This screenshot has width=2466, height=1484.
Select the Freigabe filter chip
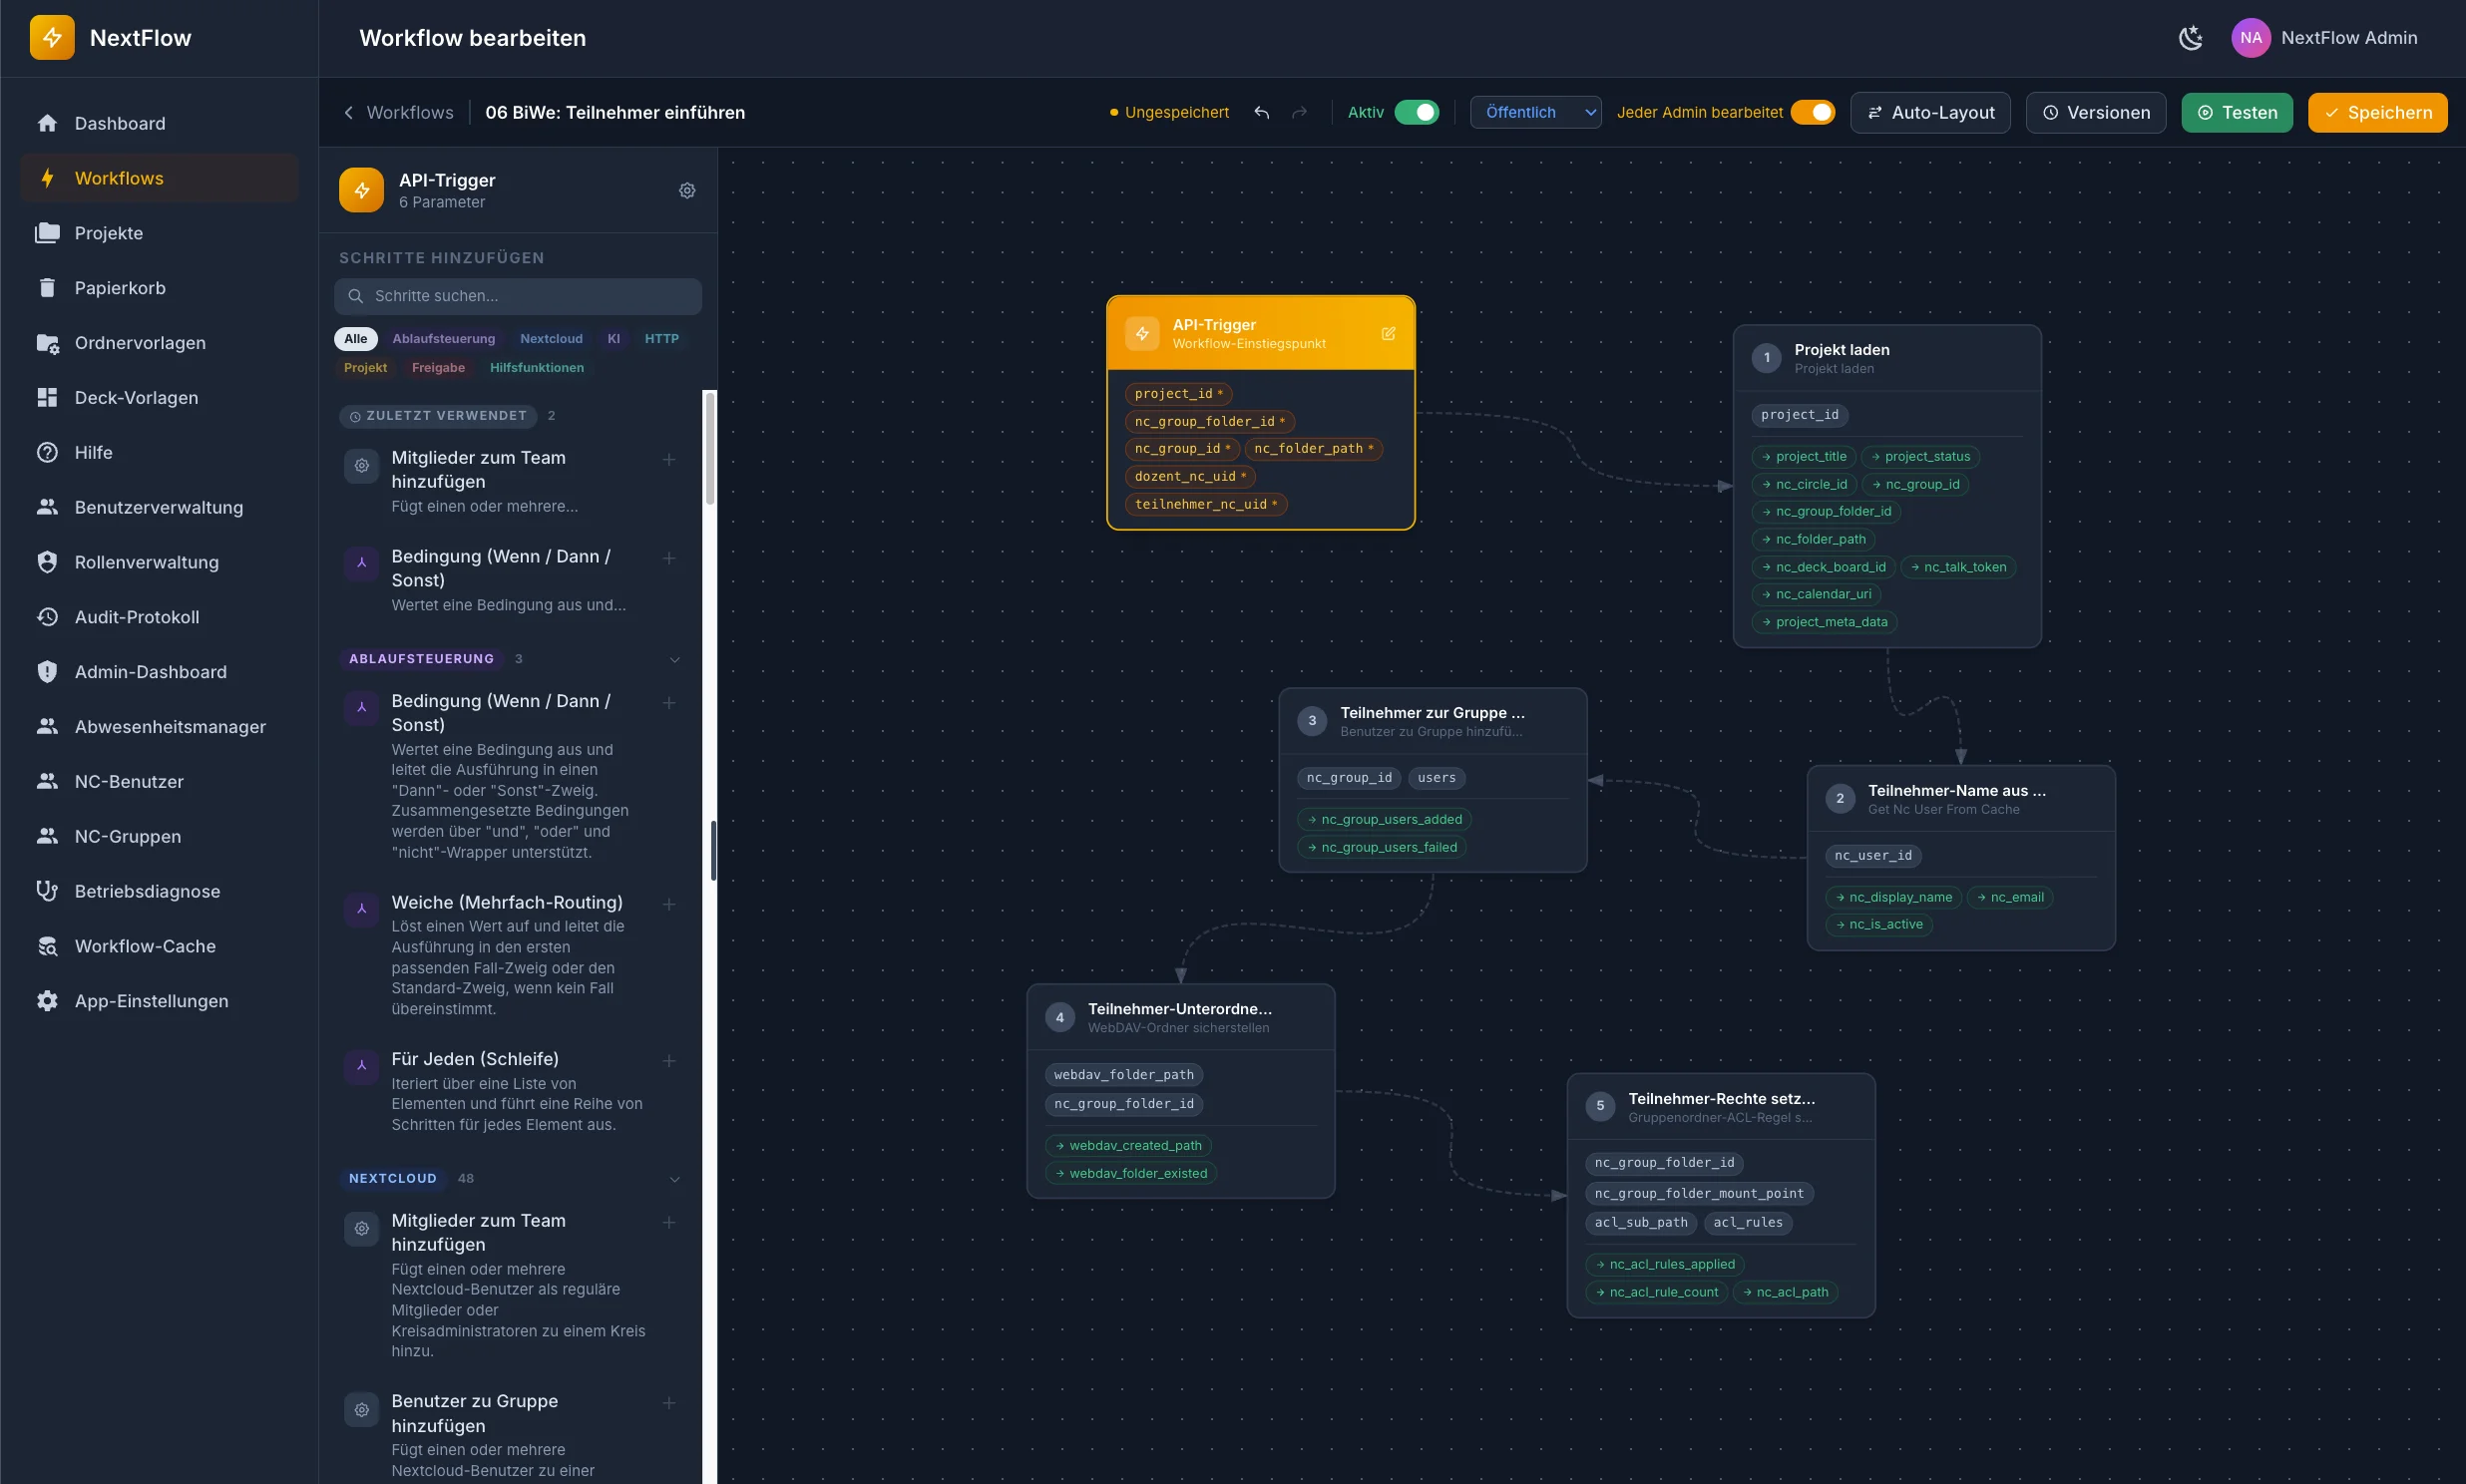pos(438,368)
